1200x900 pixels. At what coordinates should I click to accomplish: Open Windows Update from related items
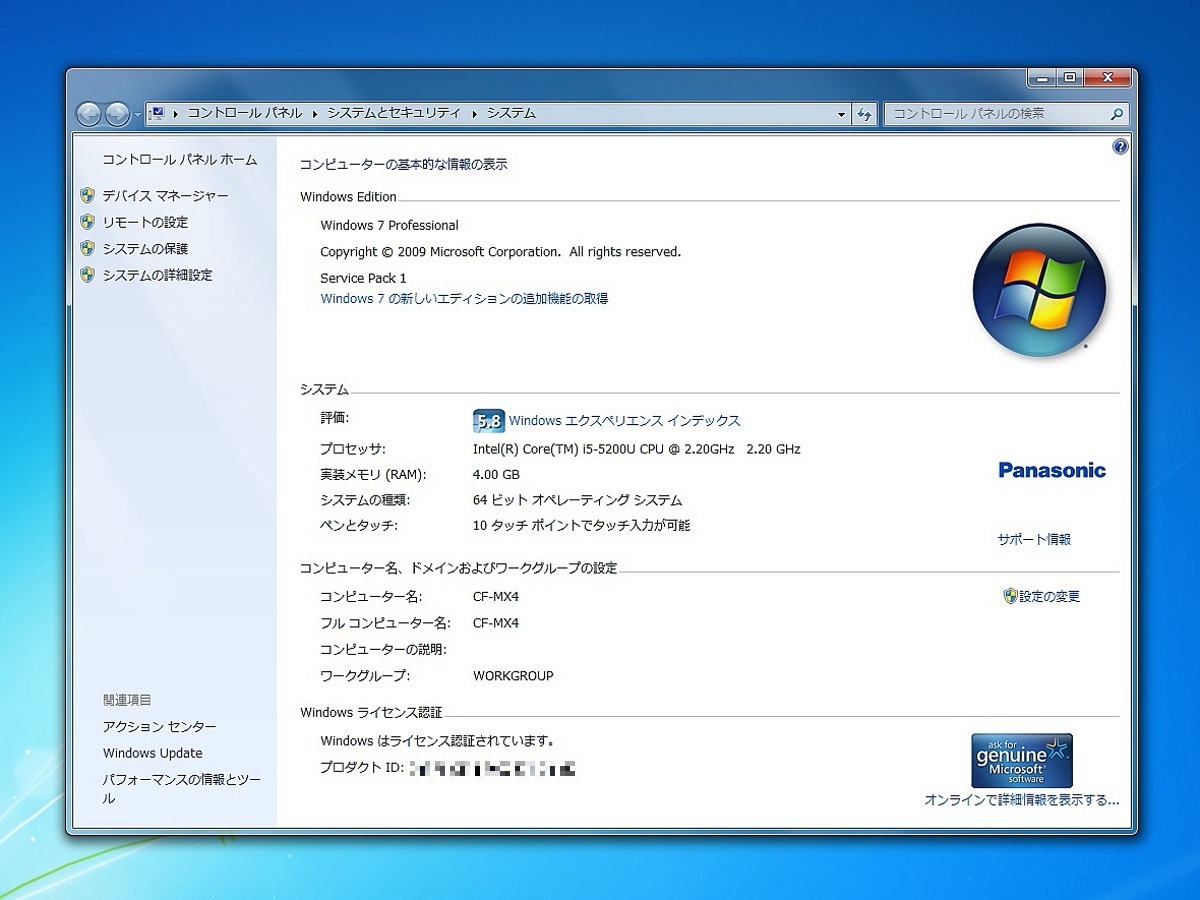152,753
